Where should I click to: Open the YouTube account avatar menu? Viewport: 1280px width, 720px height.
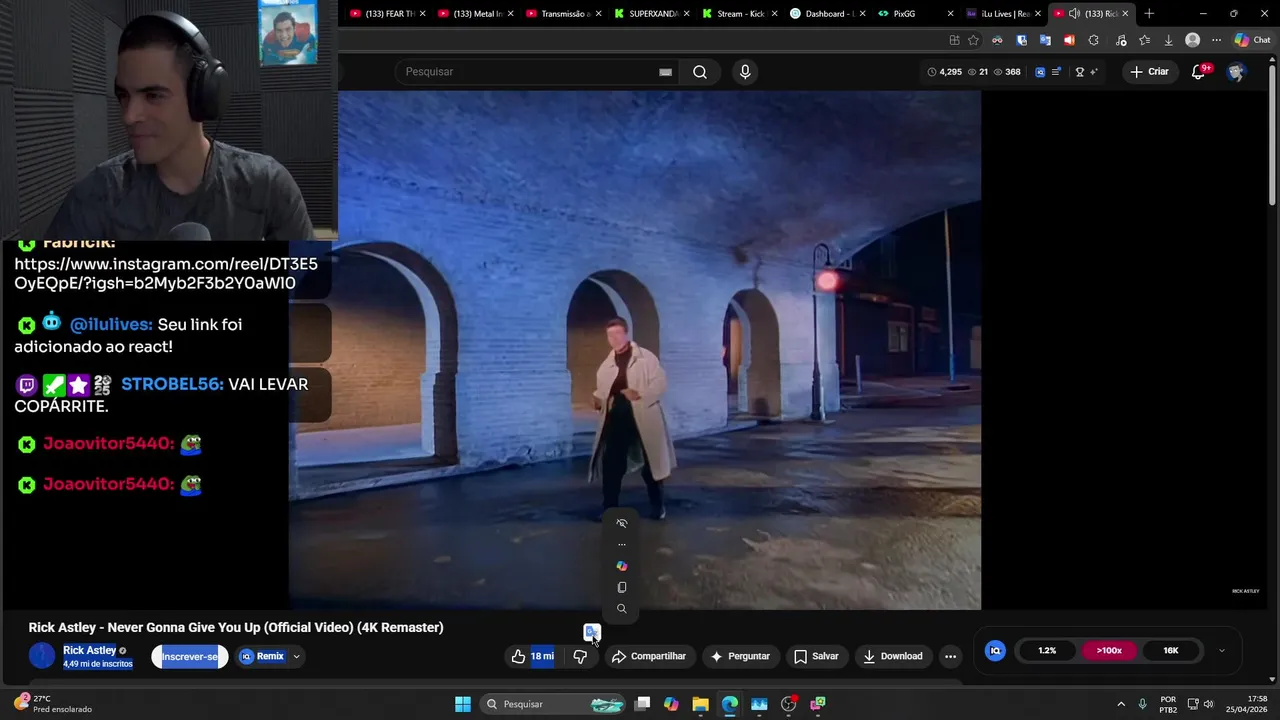(1236, 72)
